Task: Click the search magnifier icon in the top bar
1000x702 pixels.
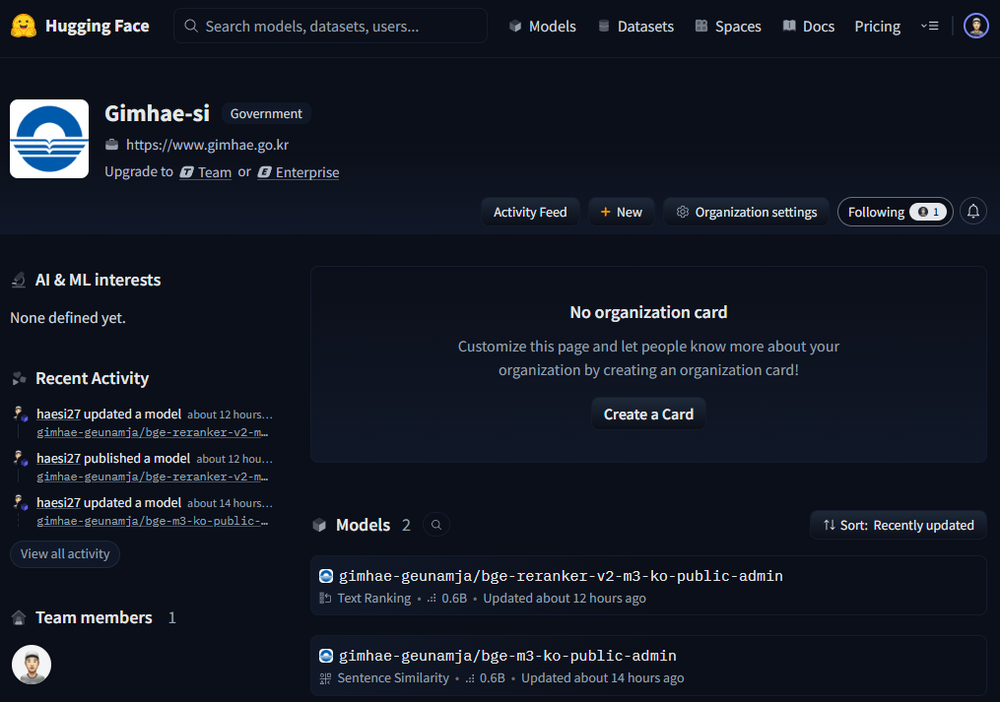Action: [191, 26]
